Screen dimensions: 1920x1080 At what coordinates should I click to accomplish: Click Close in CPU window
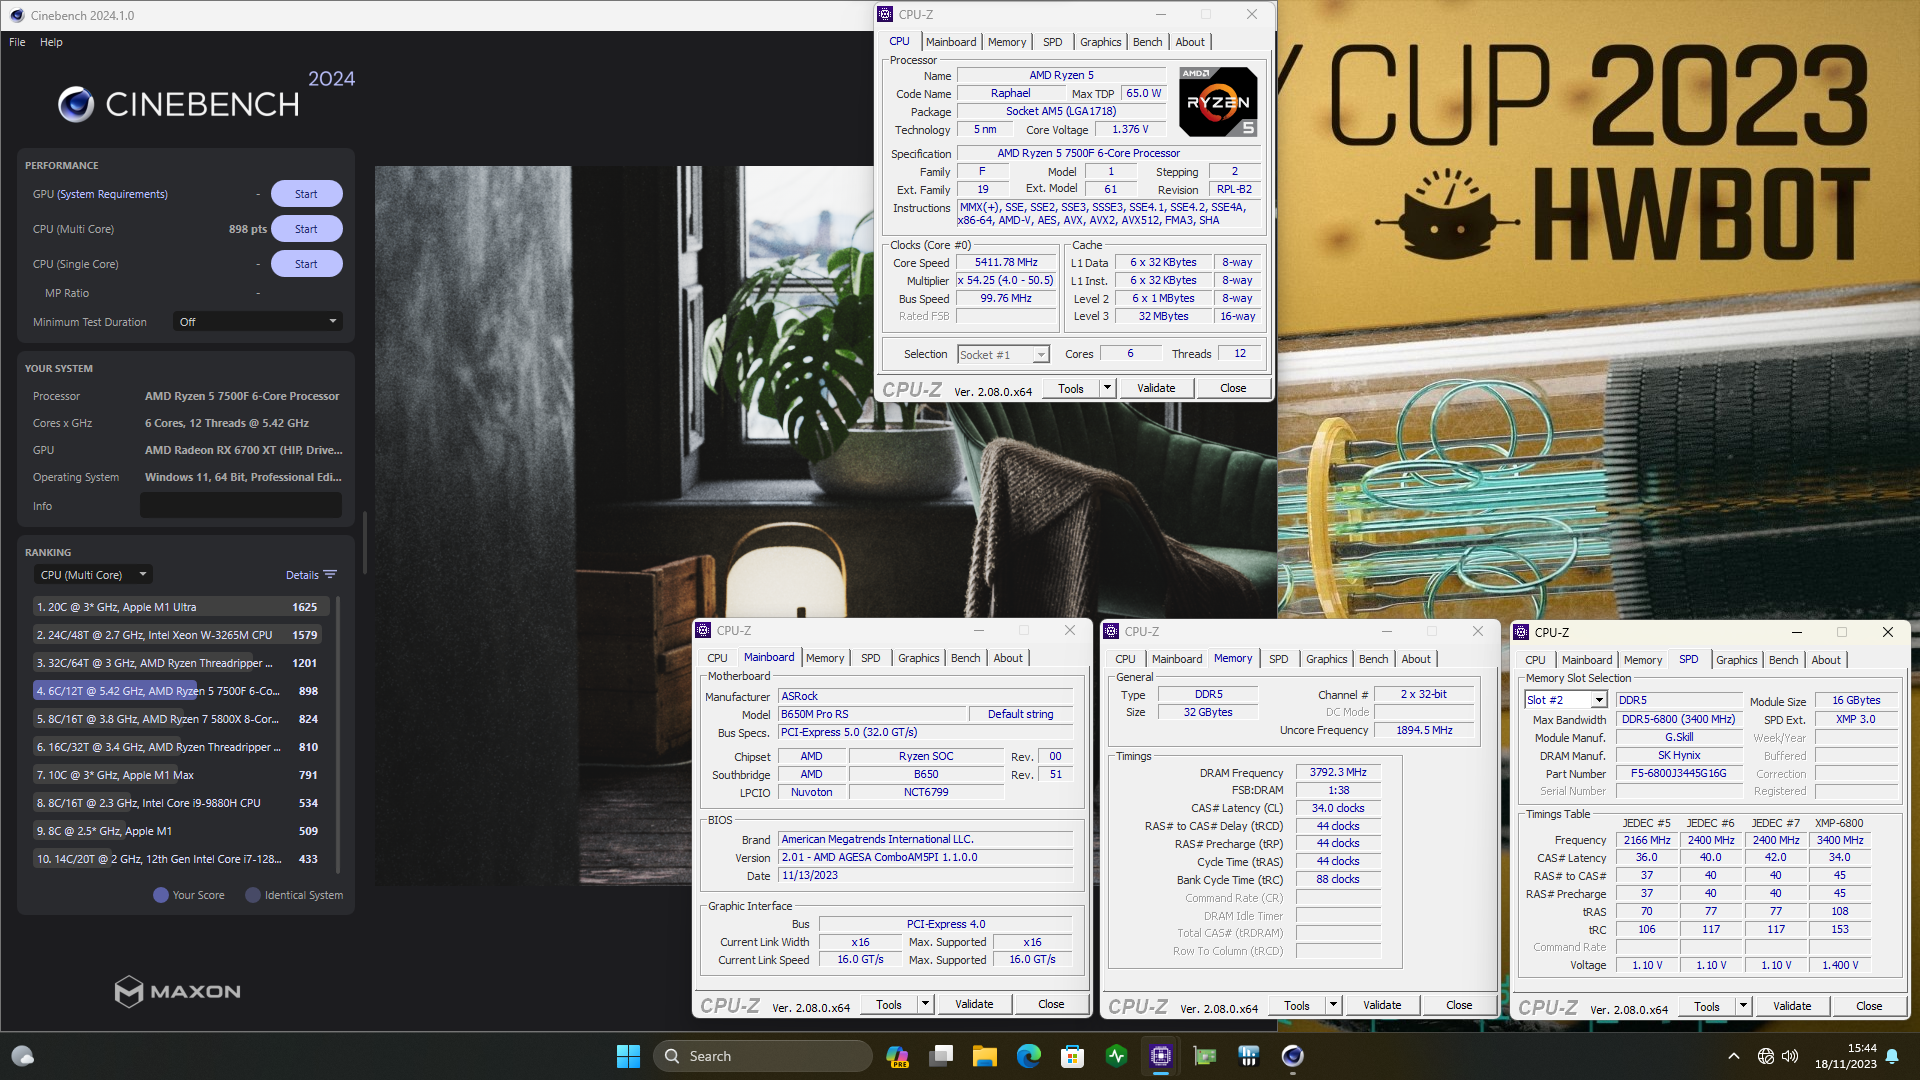(x=1233, y=388)
